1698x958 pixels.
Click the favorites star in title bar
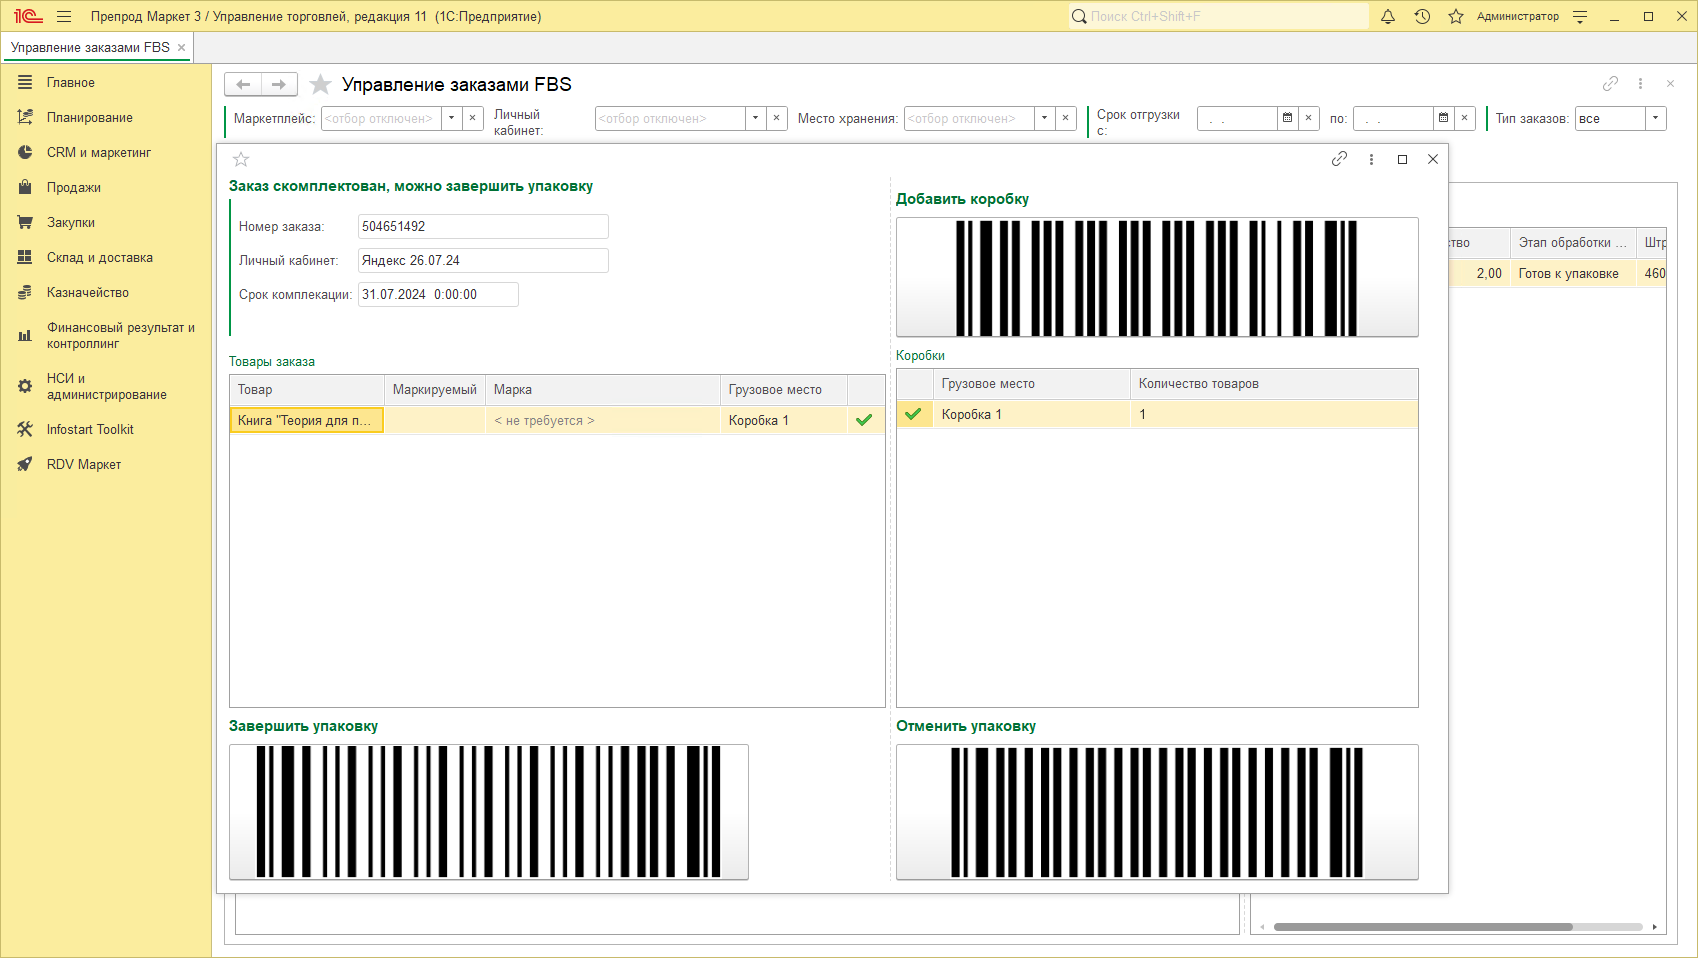pyautogui.click(x=1456, y=16)
